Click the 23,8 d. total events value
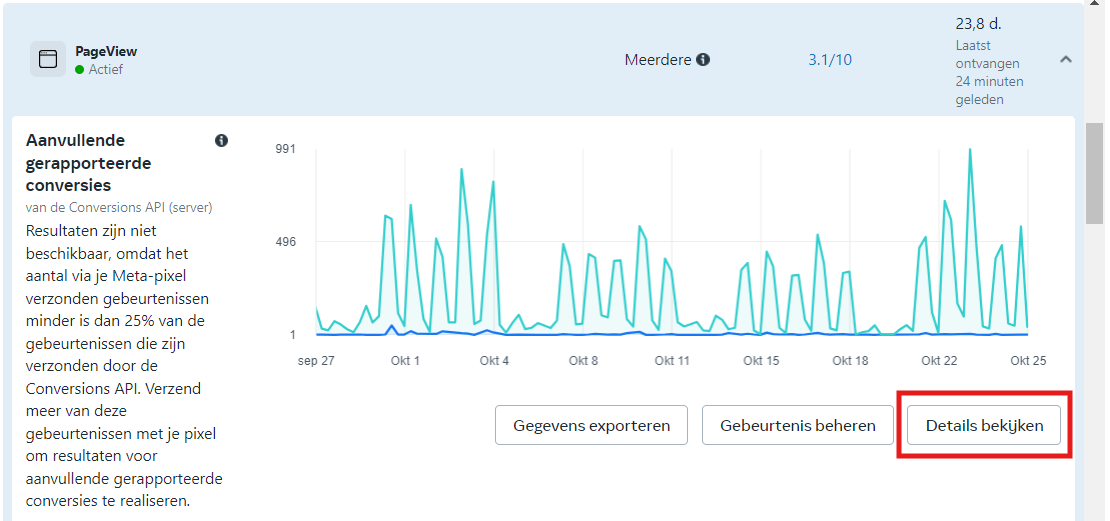This screenshot has width=1110, height=521. click(978, 23)
